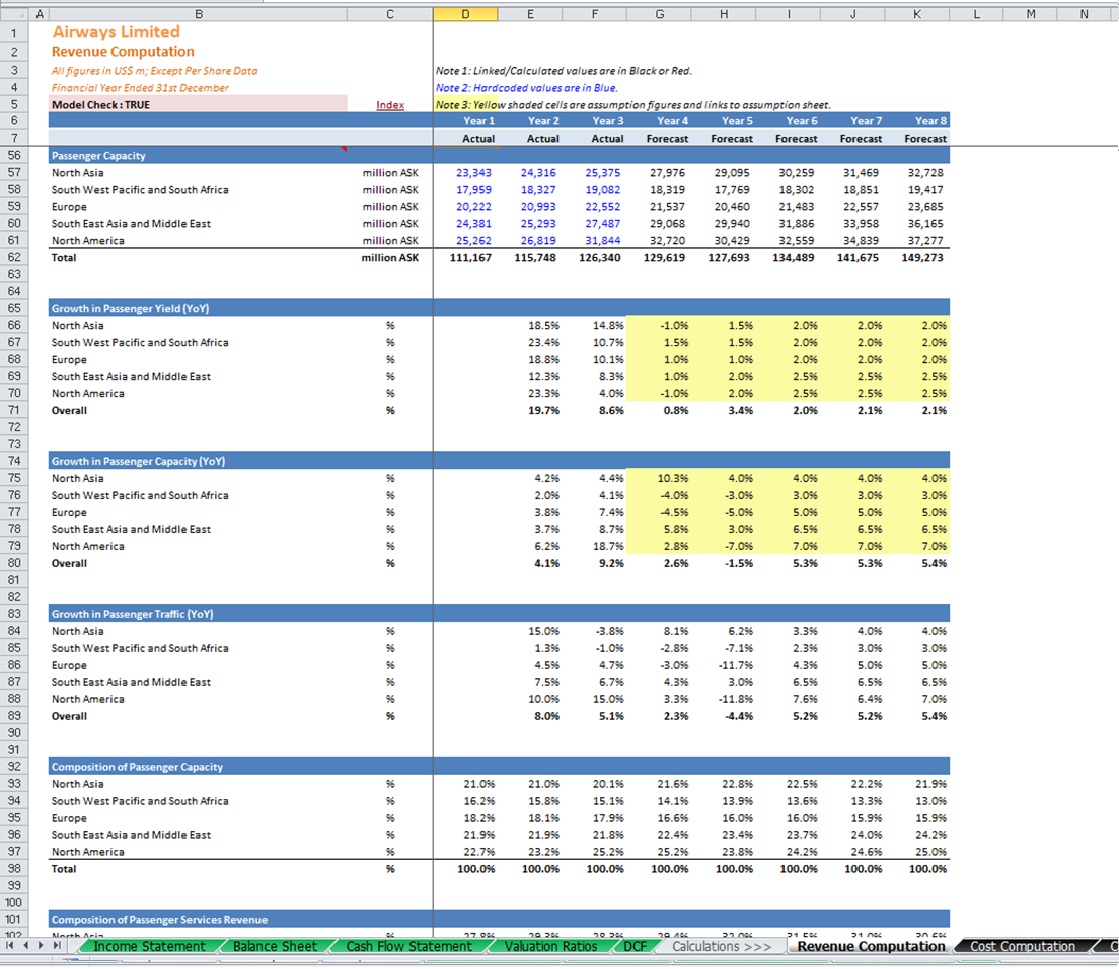The width and height of the screenshot is (1119, 969).
Task: Select Calculations >>> sheet tab
Action: click(x=721, y=946)
